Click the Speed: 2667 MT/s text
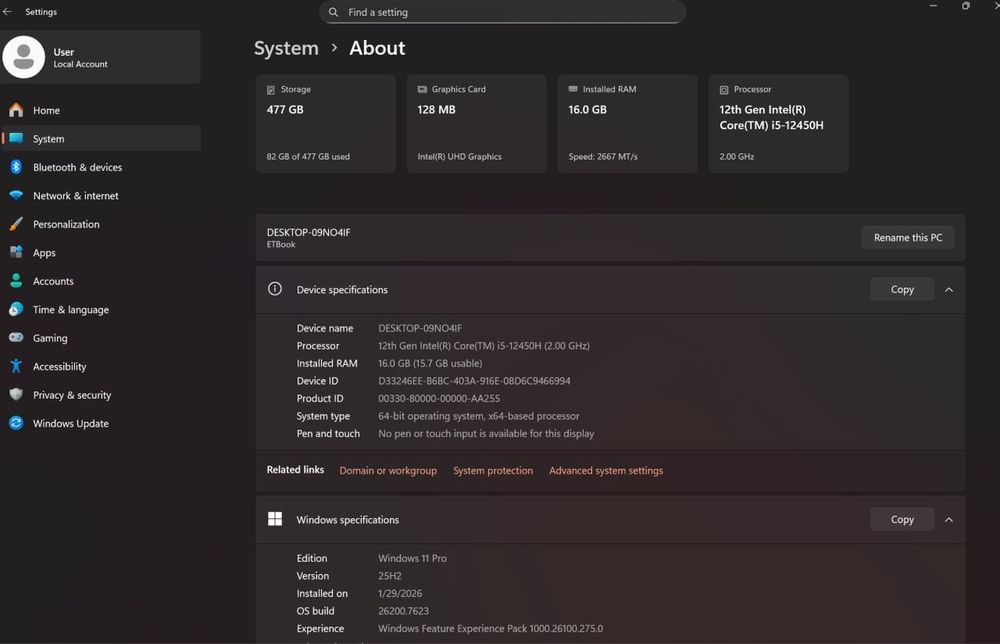This screenshot has width=1000, height=644. click(603, 156)
